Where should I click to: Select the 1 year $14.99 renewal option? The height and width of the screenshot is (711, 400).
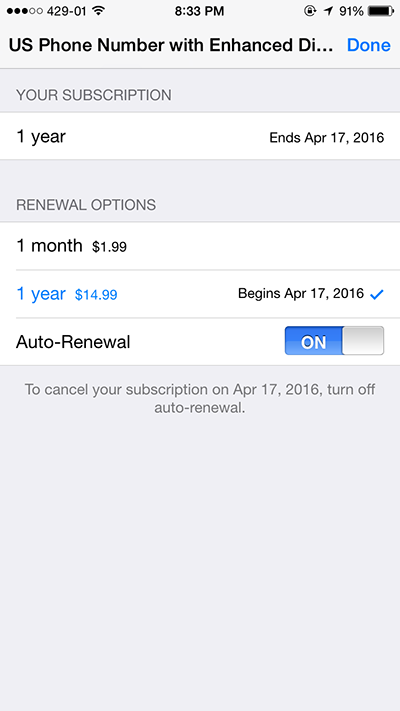click(200, 294)
